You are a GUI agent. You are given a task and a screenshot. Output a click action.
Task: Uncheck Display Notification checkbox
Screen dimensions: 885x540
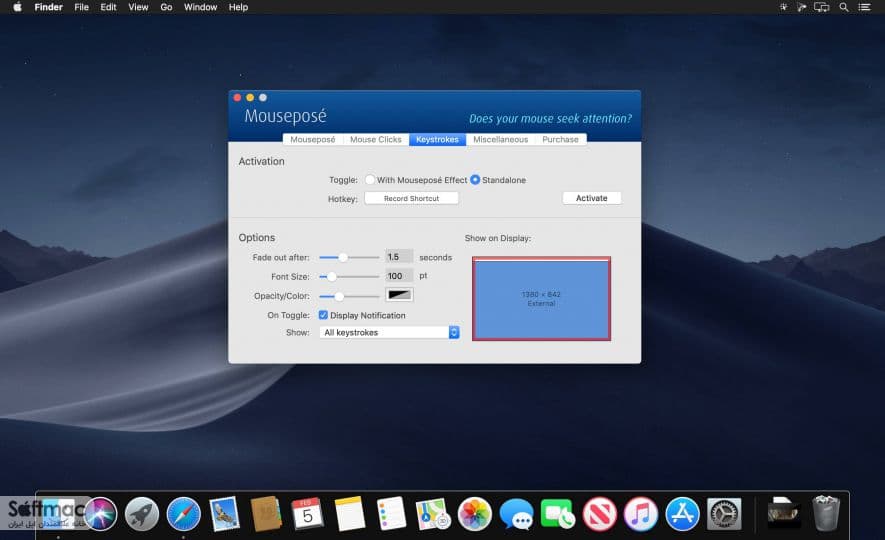[x=323, y=315]
